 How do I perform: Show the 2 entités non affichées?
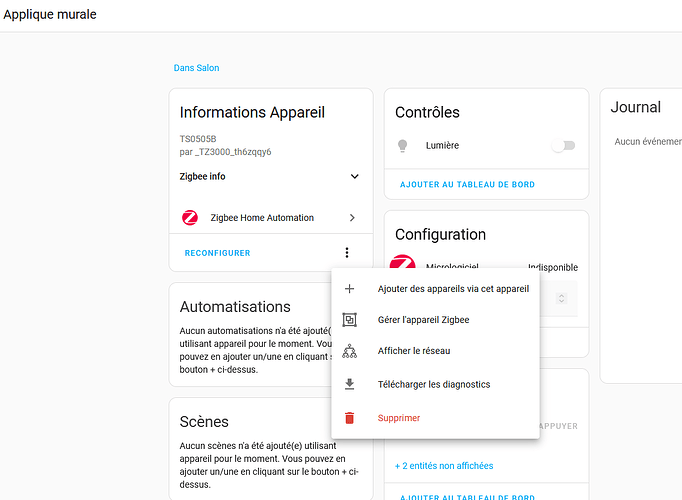coord(444,466)
